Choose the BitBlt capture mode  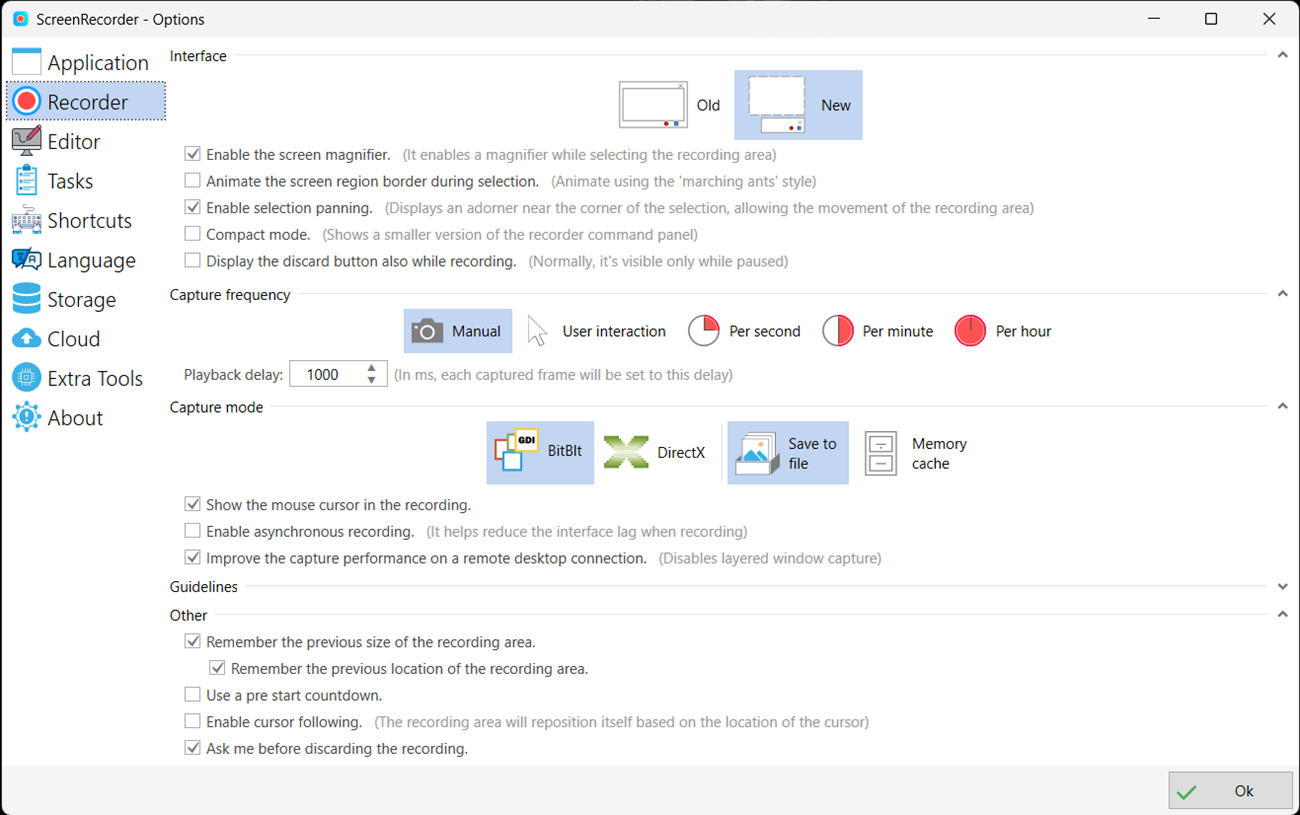coord(540,452)
